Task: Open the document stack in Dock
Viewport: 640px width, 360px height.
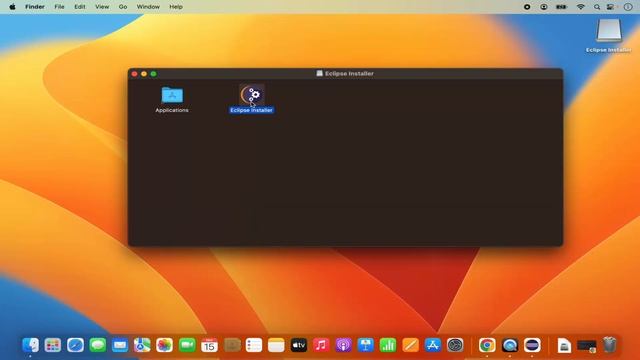Action: click(x=564, y=346)
